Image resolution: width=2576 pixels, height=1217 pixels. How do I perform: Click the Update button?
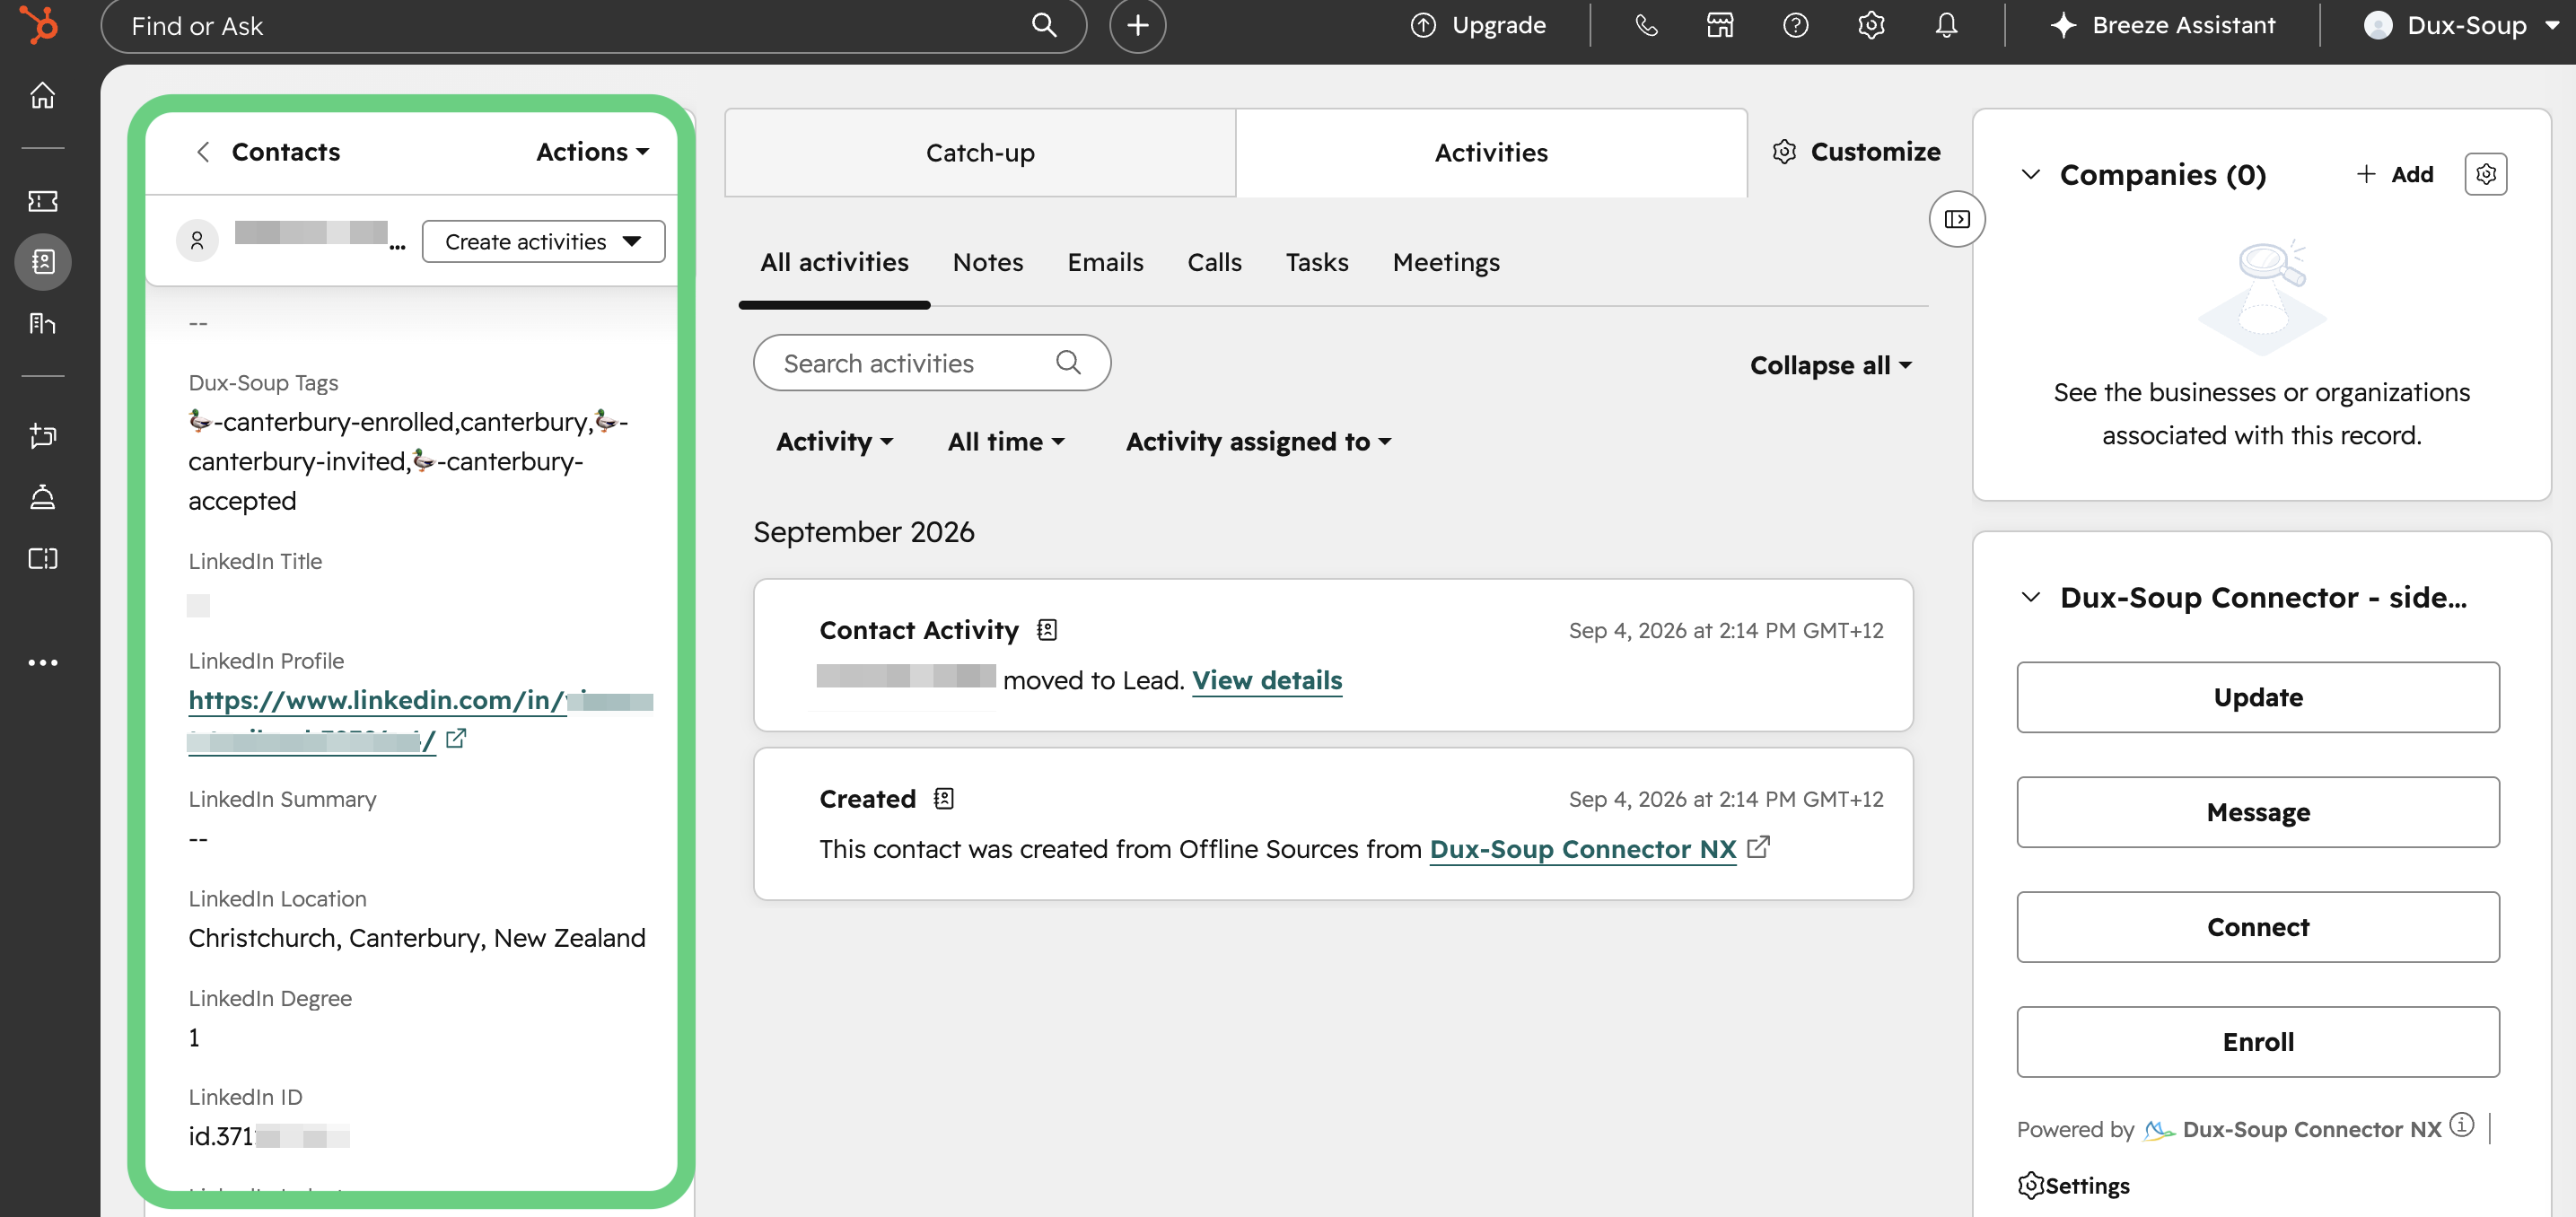[x=2258, y=697]
